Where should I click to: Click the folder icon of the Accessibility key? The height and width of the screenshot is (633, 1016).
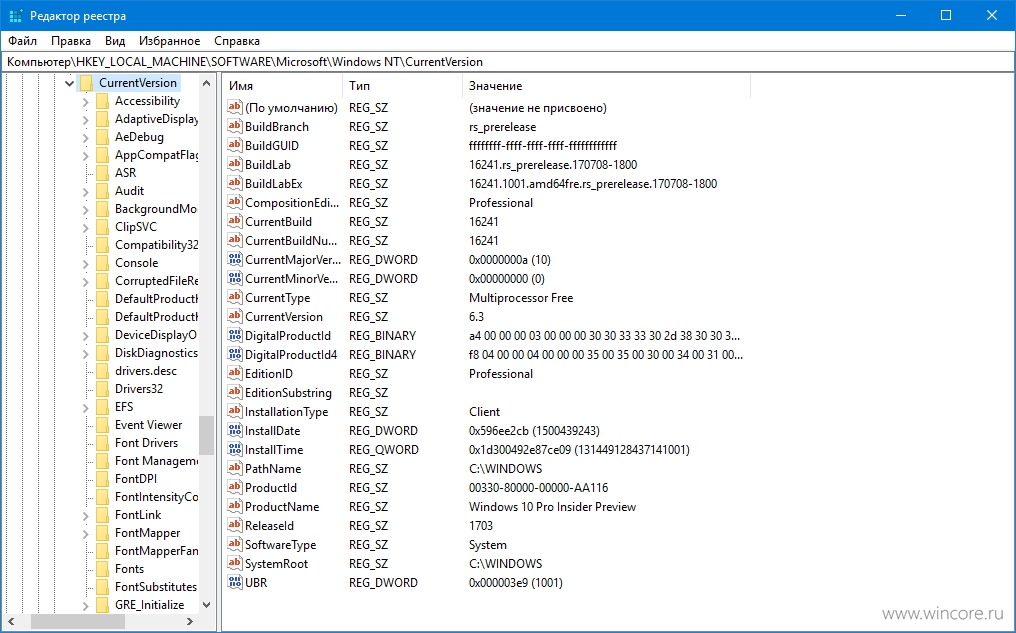[102, 101]
